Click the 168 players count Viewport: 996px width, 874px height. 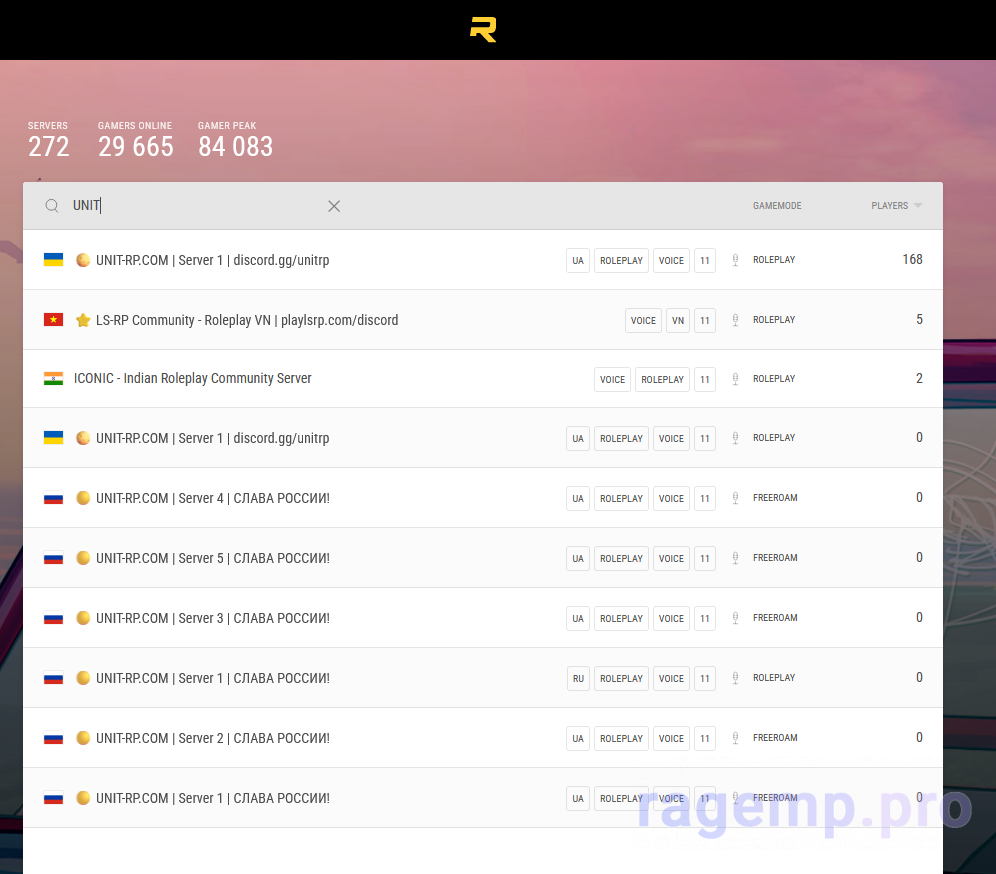[x=912, y=259]
